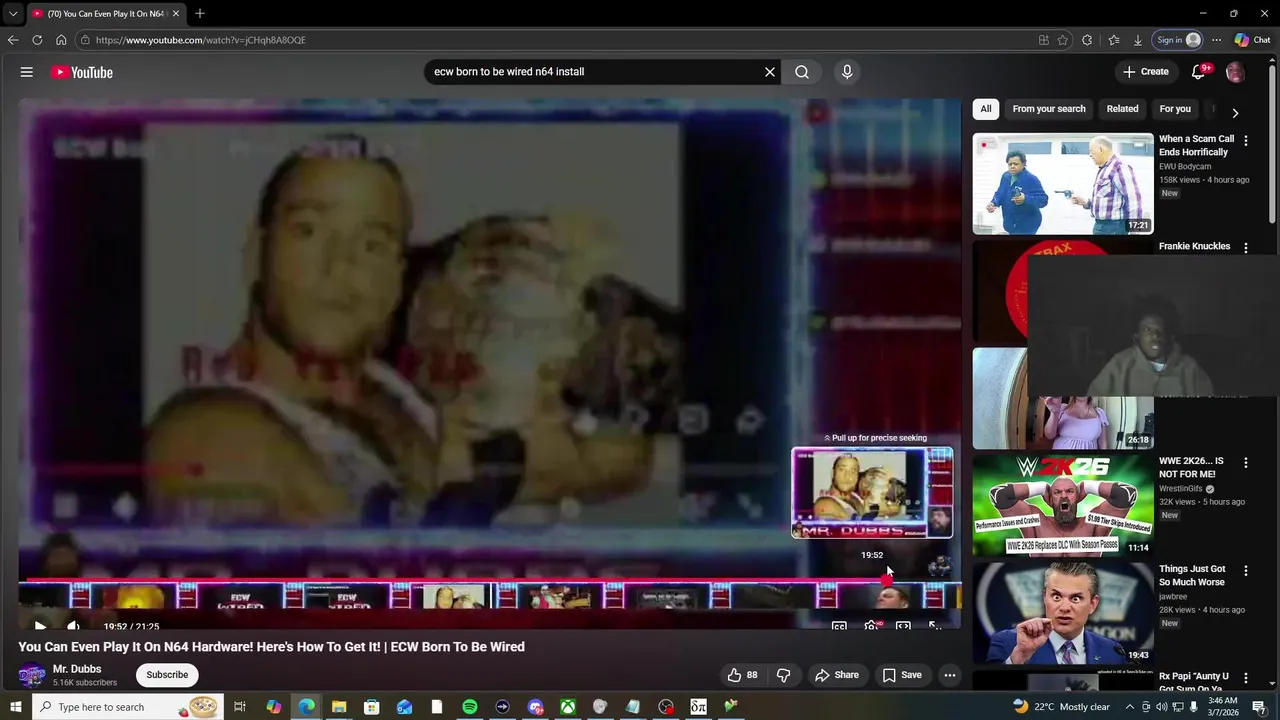Go back in browser history
The height and width of the screenshot is (720, 1280).
coord(13,40)
